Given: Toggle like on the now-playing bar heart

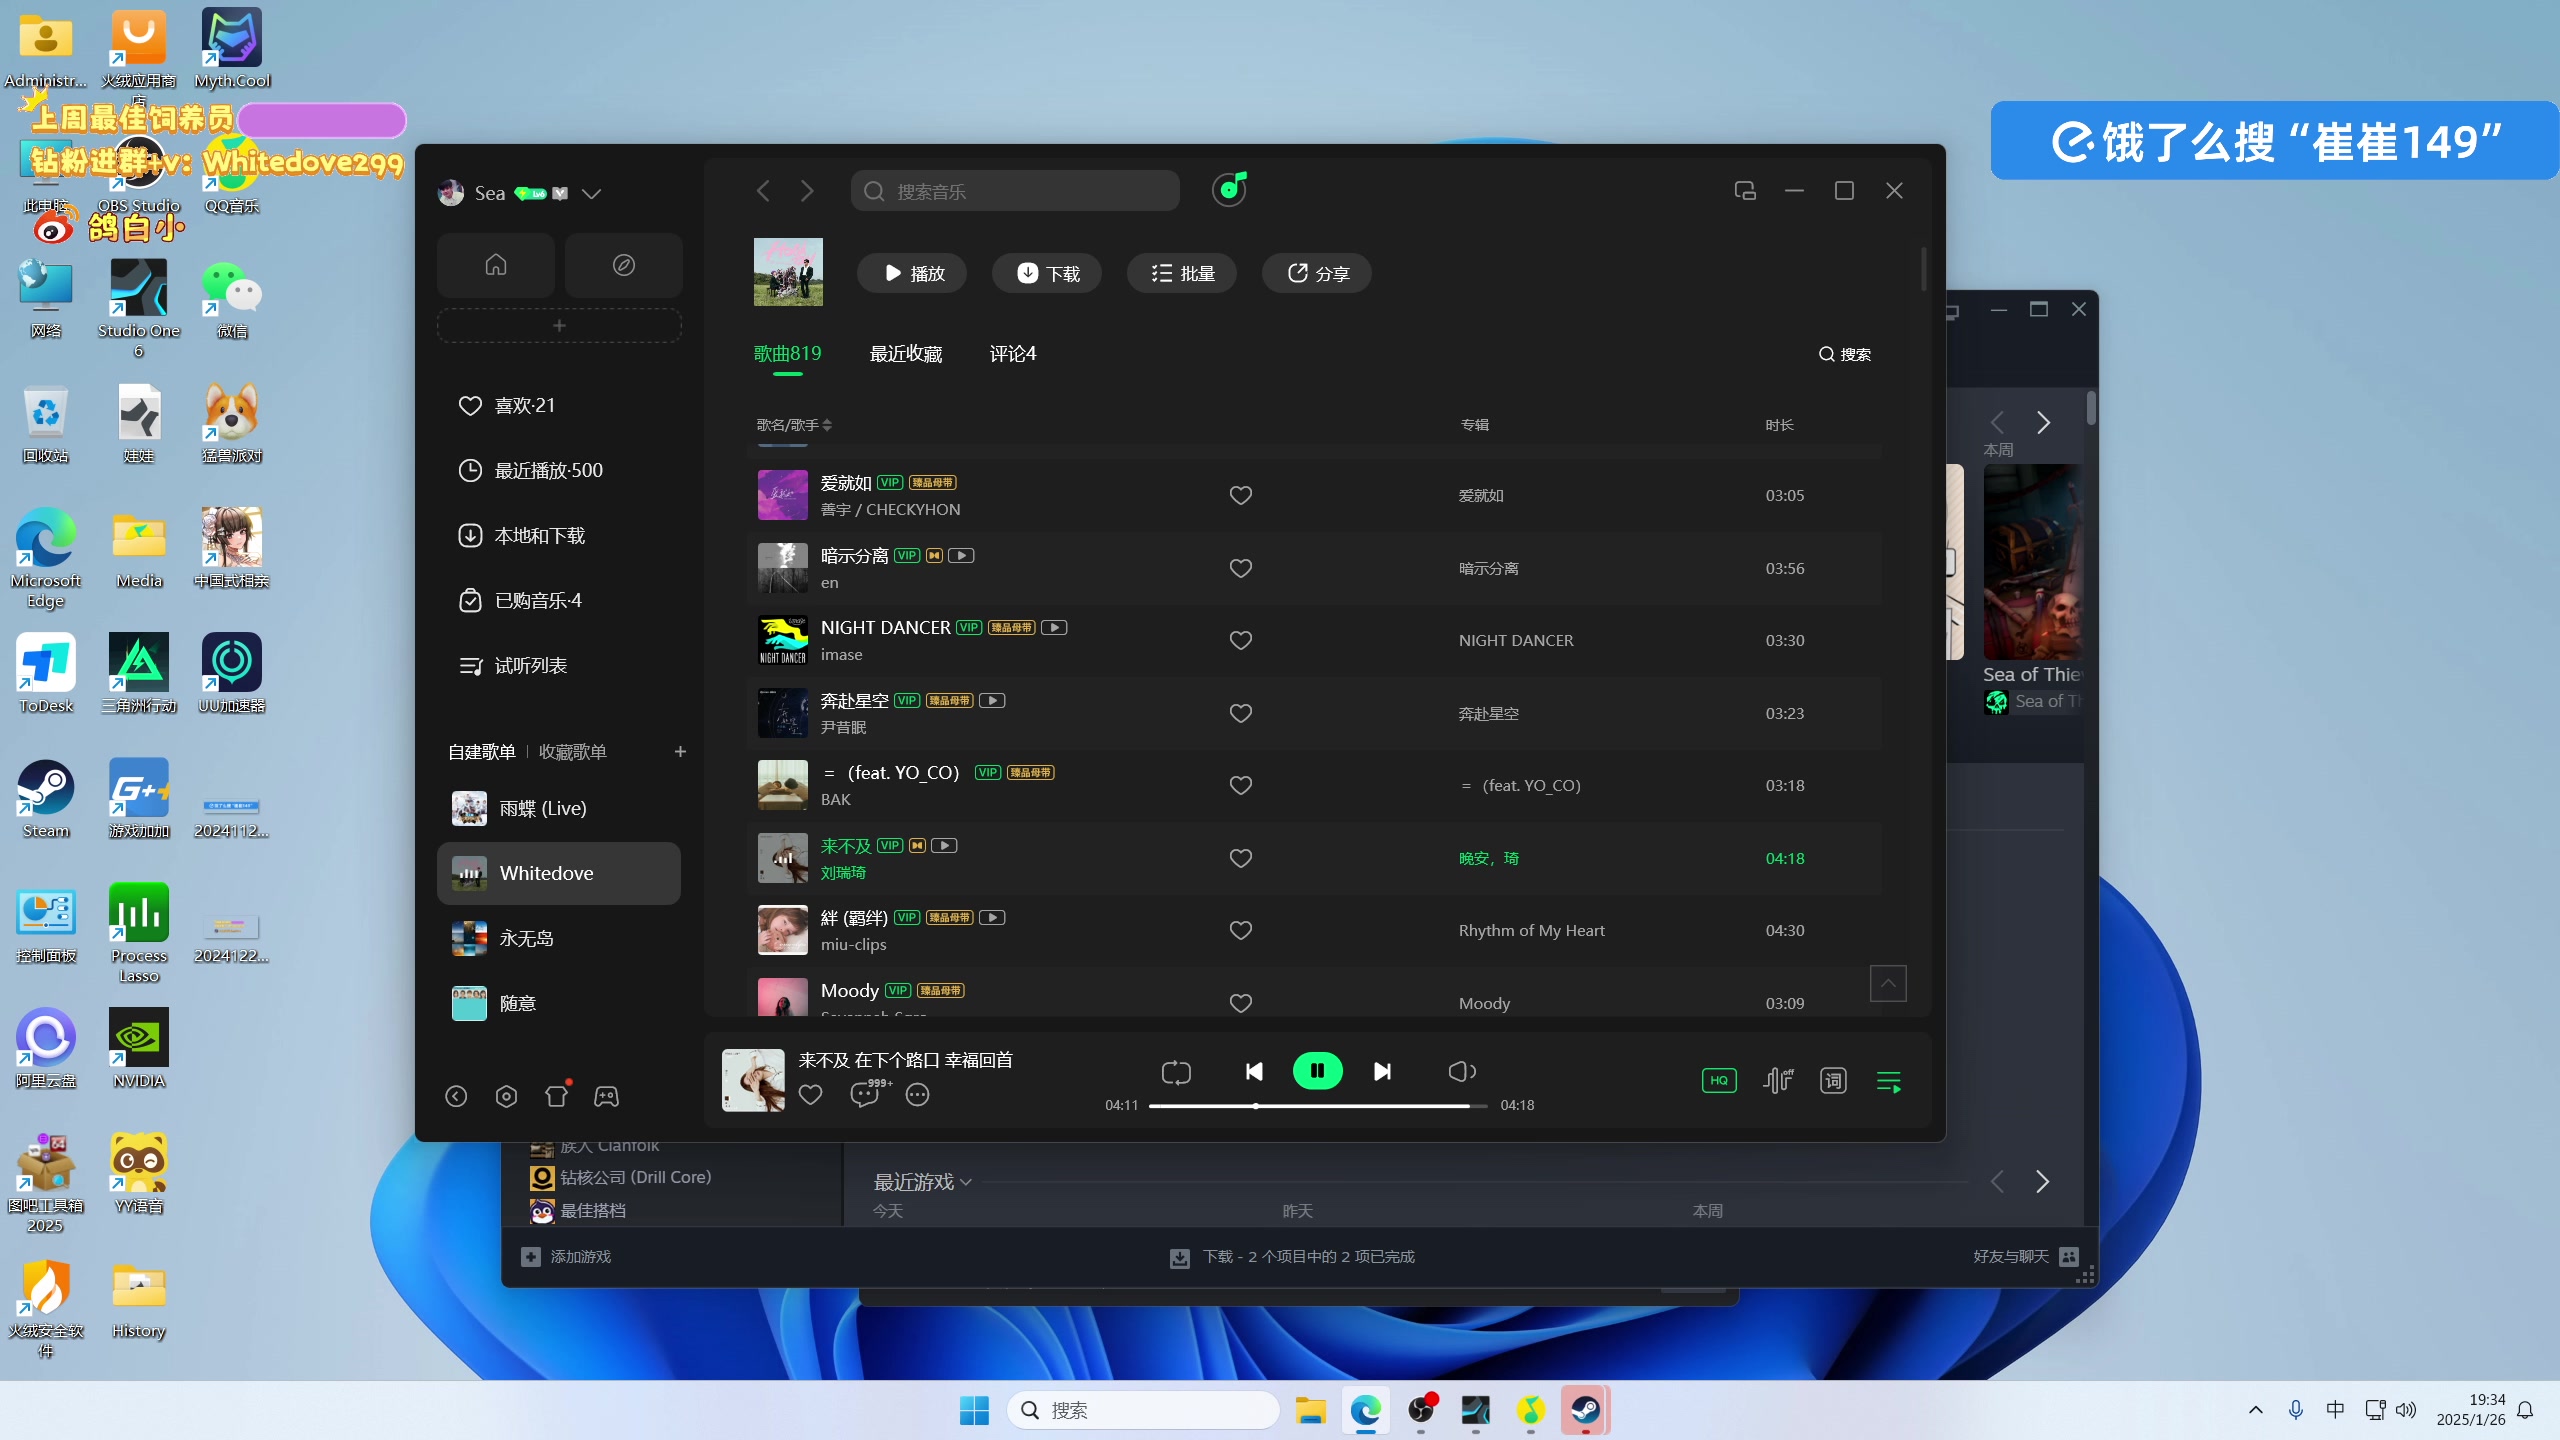Looking at the screenshot, I should (x=811, y=1095).
